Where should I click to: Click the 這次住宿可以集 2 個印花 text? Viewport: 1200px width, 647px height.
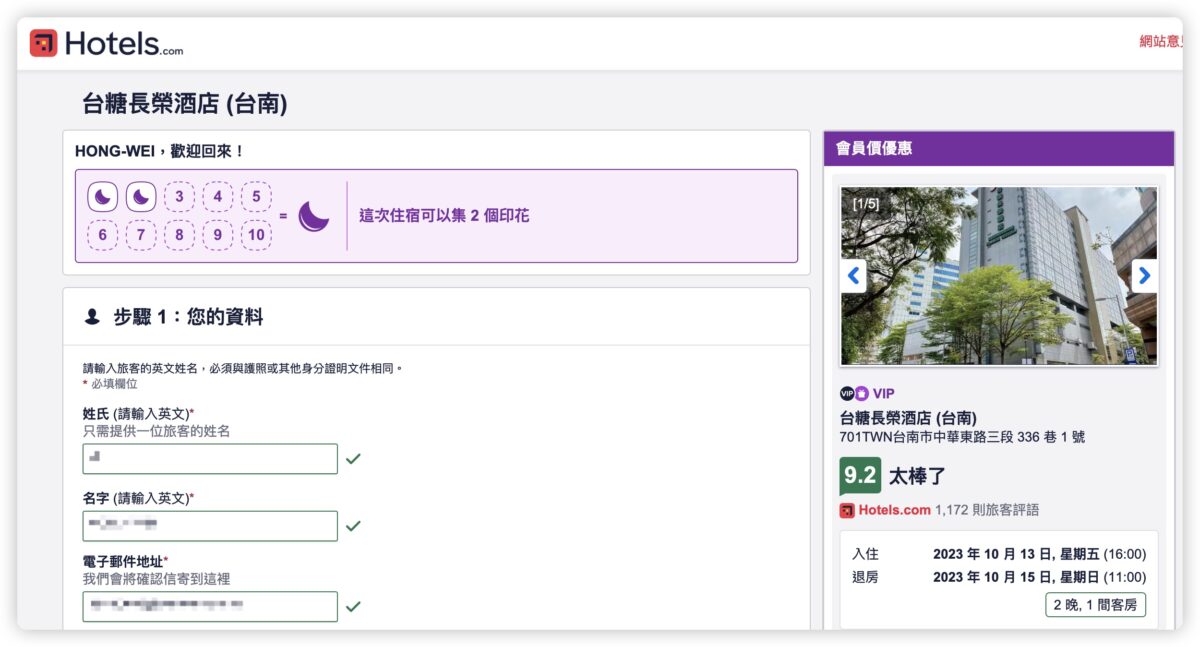click(444, 216)
